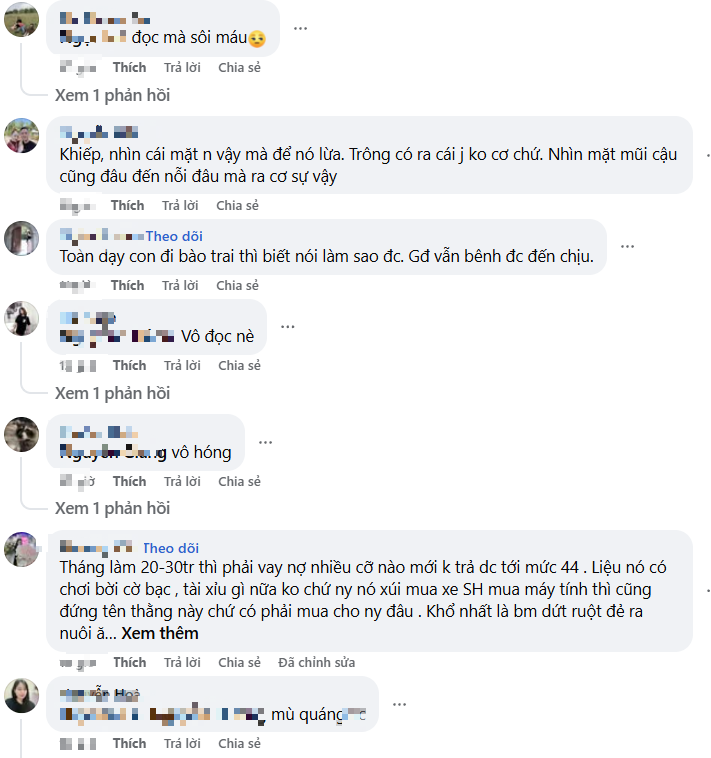Open profile picture of the "Tháng làm 20-30tr" commenter
Screen dimensions: 711x758
coord(21,549)
